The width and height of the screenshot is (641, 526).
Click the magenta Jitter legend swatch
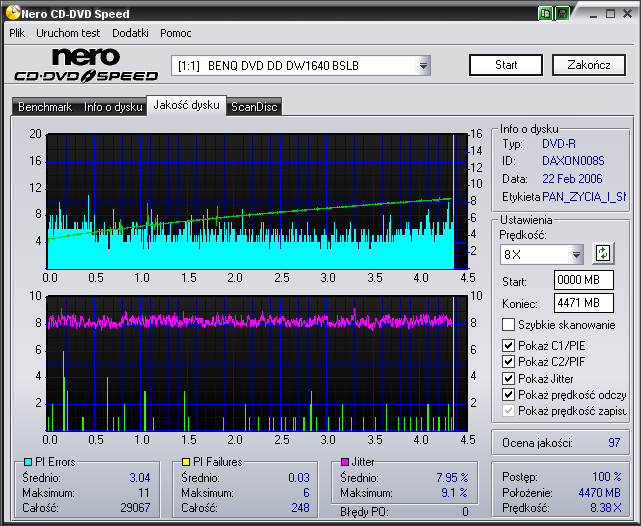point(345,462)
